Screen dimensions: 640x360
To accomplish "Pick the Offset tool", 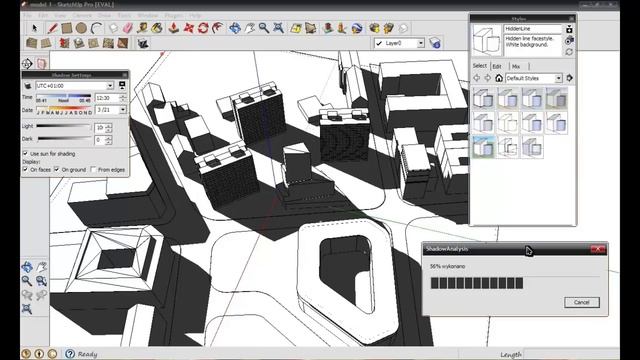I will [x=218, y=28].
